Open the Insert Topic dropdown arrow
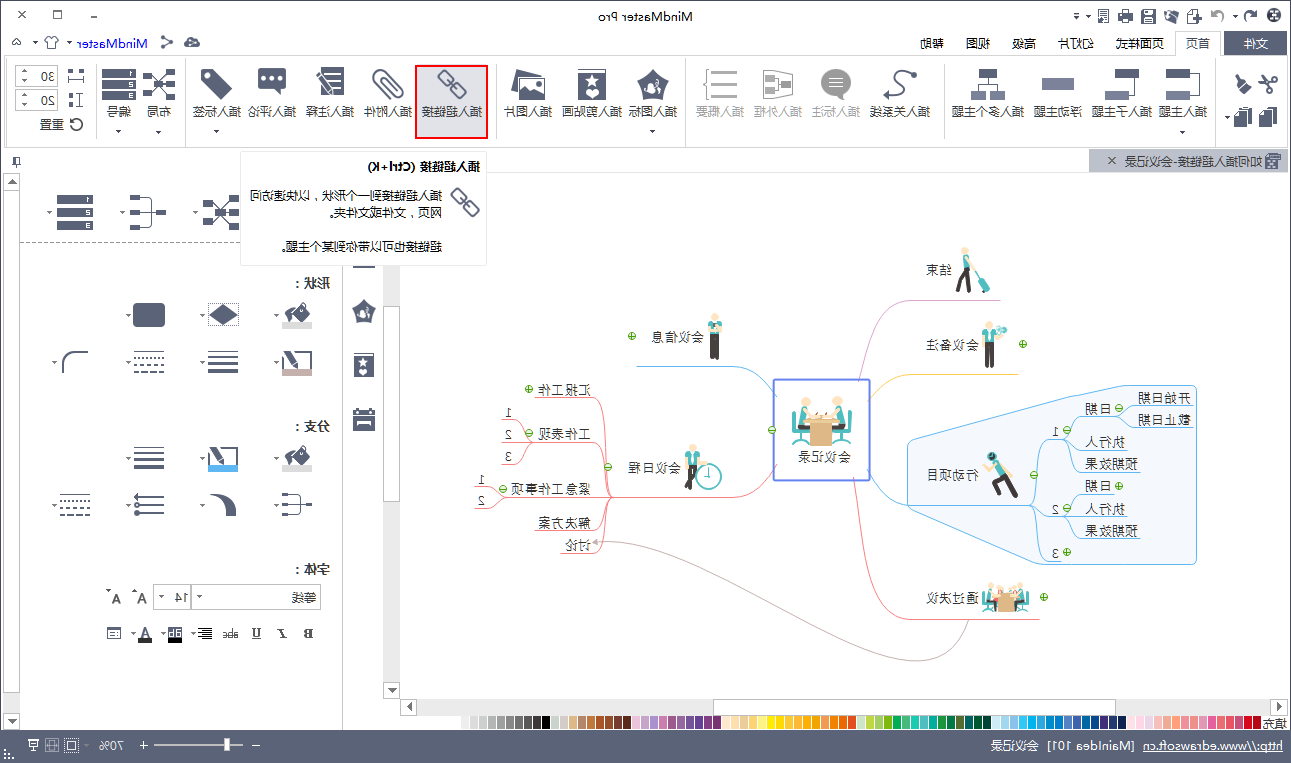The image size is (1291, 763). [x=1183, y=131]
